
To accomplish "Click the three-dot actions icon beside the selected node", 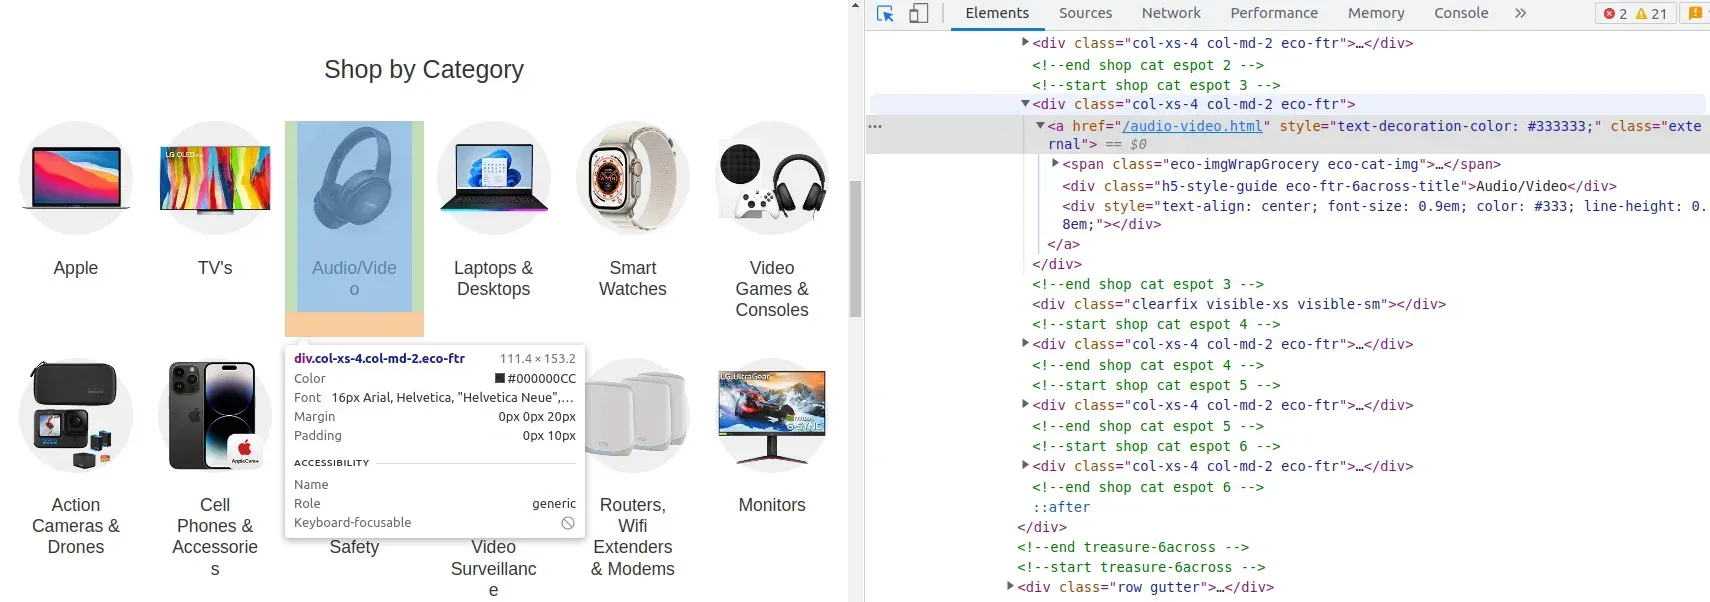I will click(x=875, y=126).
